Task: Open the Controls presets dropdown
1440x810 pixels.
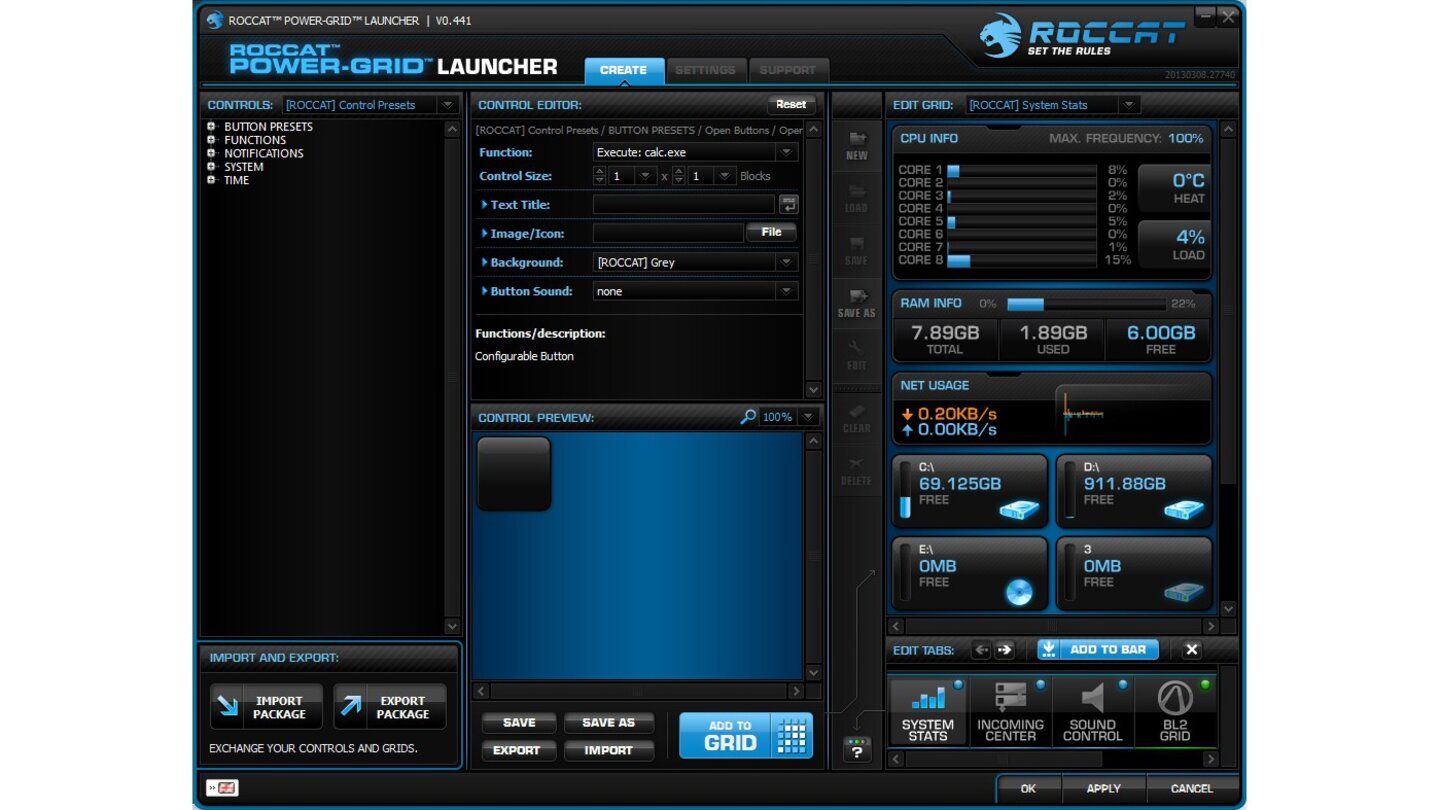Action: coord(448,105)
